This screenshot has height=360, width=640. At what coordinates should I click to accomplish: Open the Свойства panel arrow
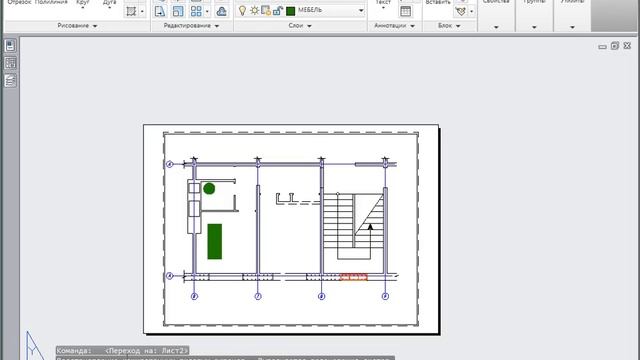point(496,27)
